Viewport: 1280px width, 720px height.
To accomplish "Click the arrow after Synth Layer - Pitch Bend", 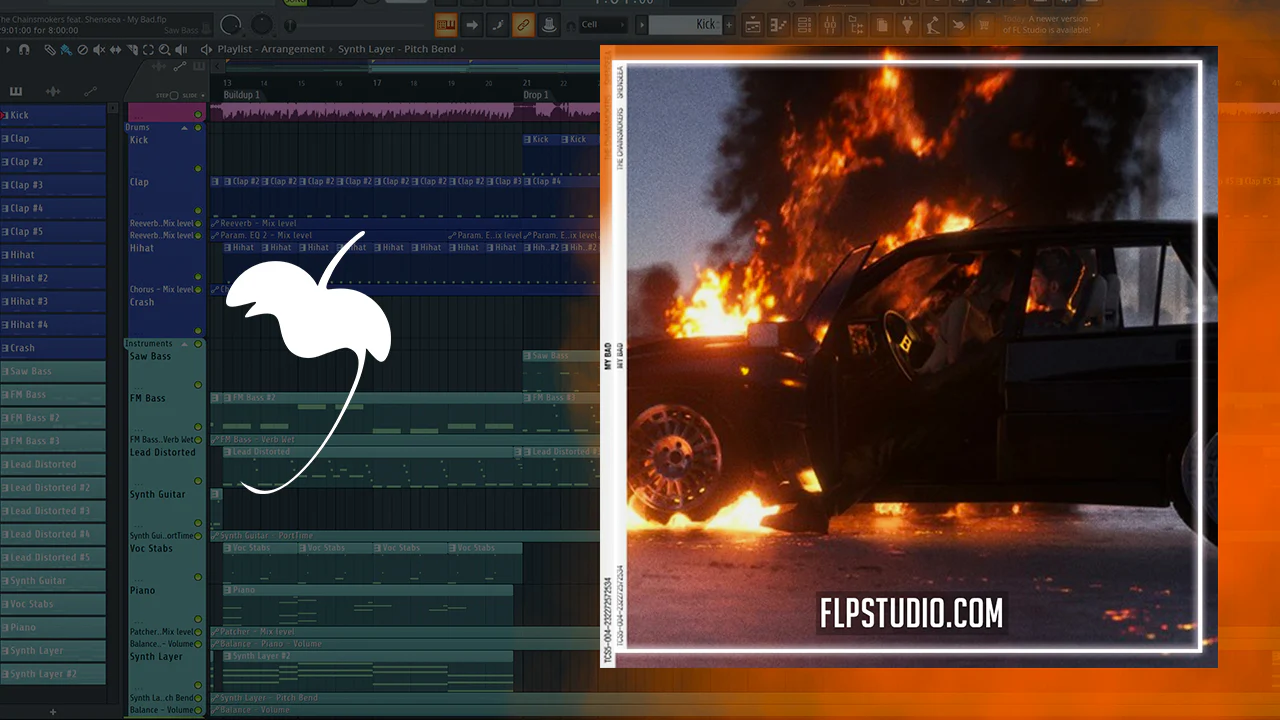I will [x=463, y=49].
